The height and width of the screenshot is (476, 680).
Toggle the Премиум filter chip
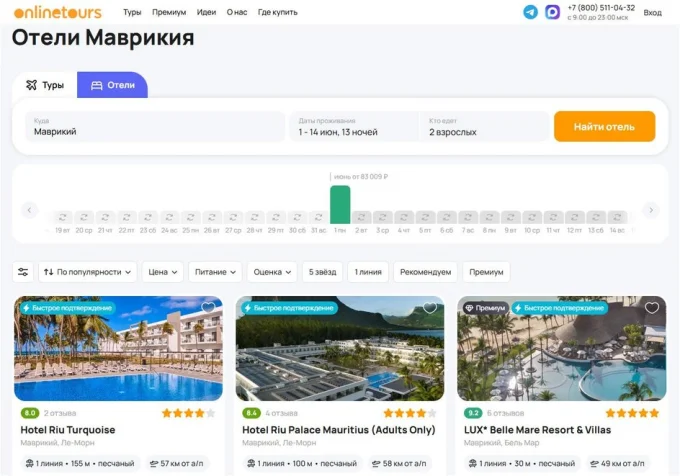(x=486, y=272)
